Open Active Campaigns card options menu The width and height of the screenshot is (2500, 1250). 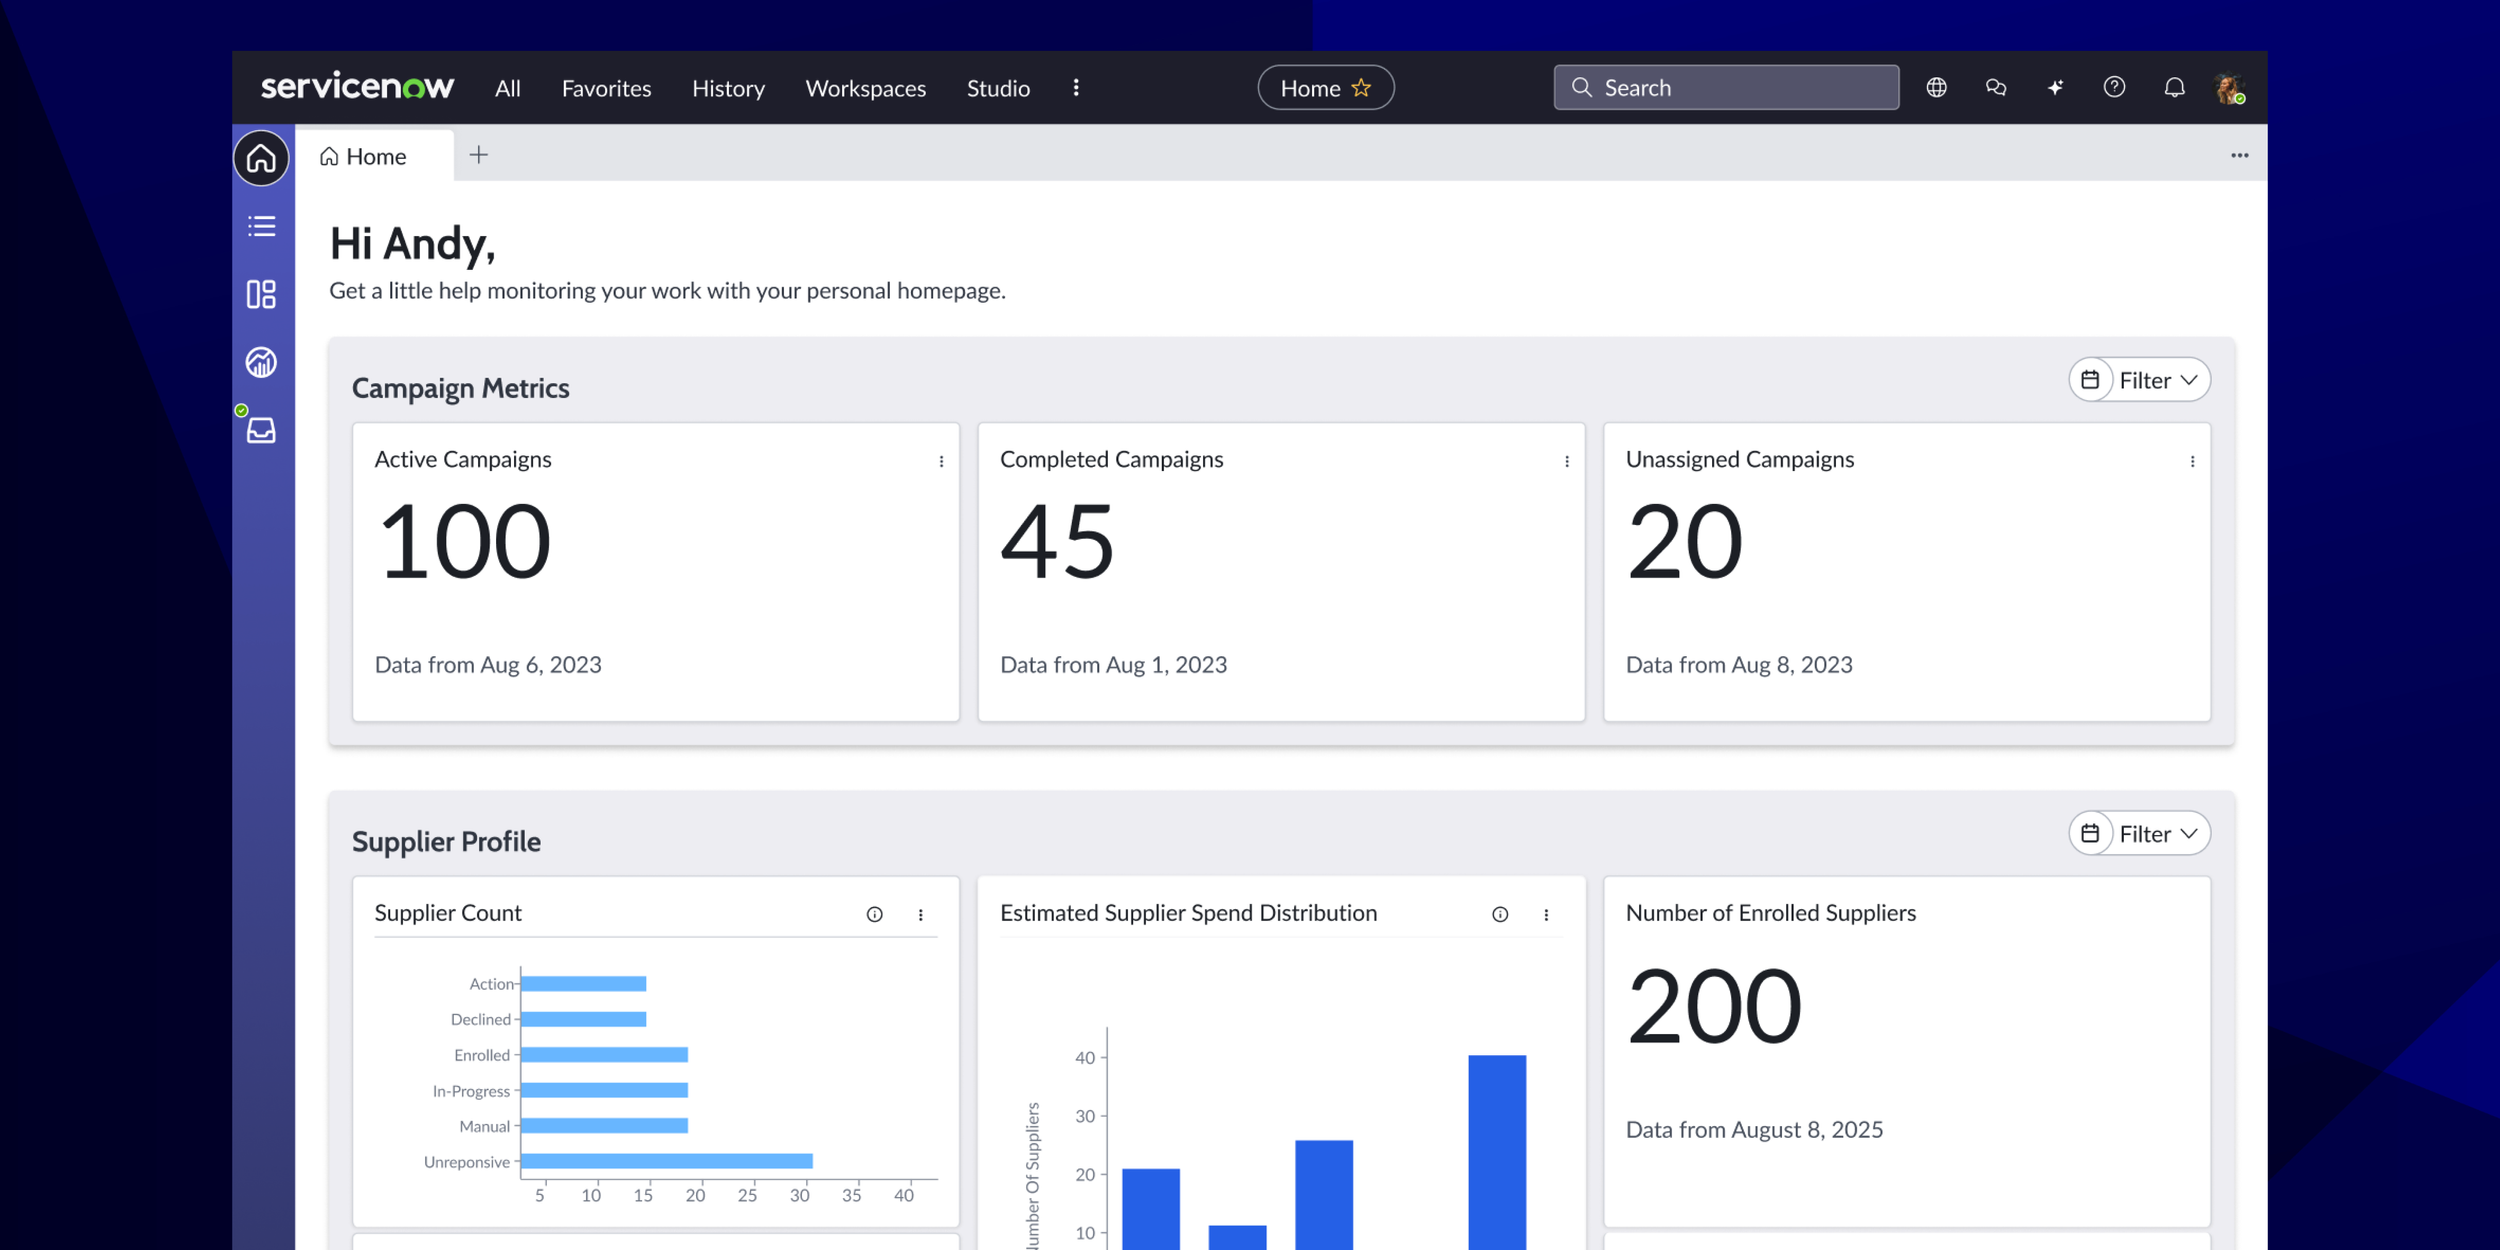(941, 461)
